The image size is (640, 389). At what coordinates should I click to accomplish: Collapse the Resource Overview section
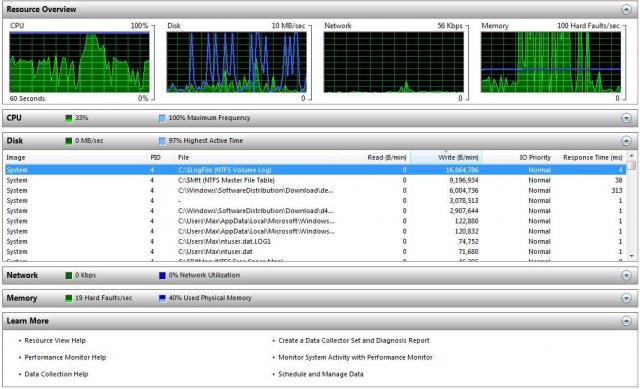pyautogui.click(x=626, y=9)
